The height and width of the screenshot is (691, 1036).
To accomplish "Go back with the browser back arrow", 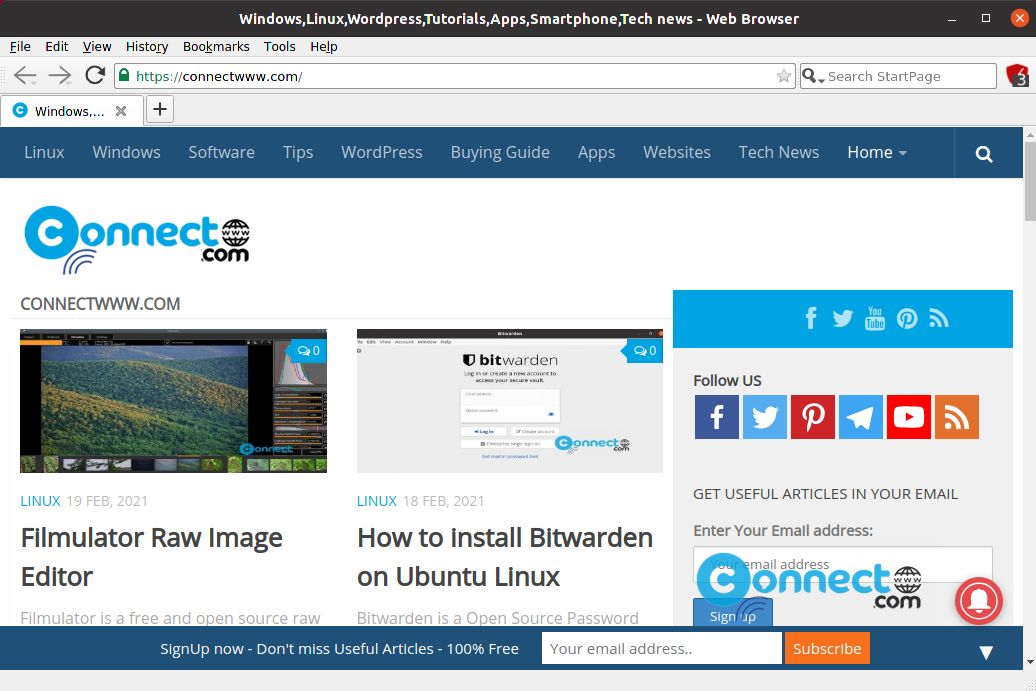I will click(x=25, y=76).
